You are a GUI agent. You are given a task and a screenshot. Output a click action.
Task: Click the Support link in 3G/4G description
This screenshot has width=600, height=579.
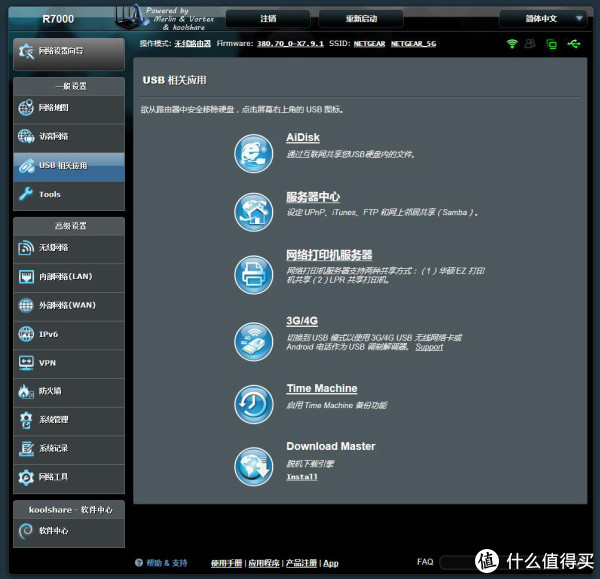[429, 347]
